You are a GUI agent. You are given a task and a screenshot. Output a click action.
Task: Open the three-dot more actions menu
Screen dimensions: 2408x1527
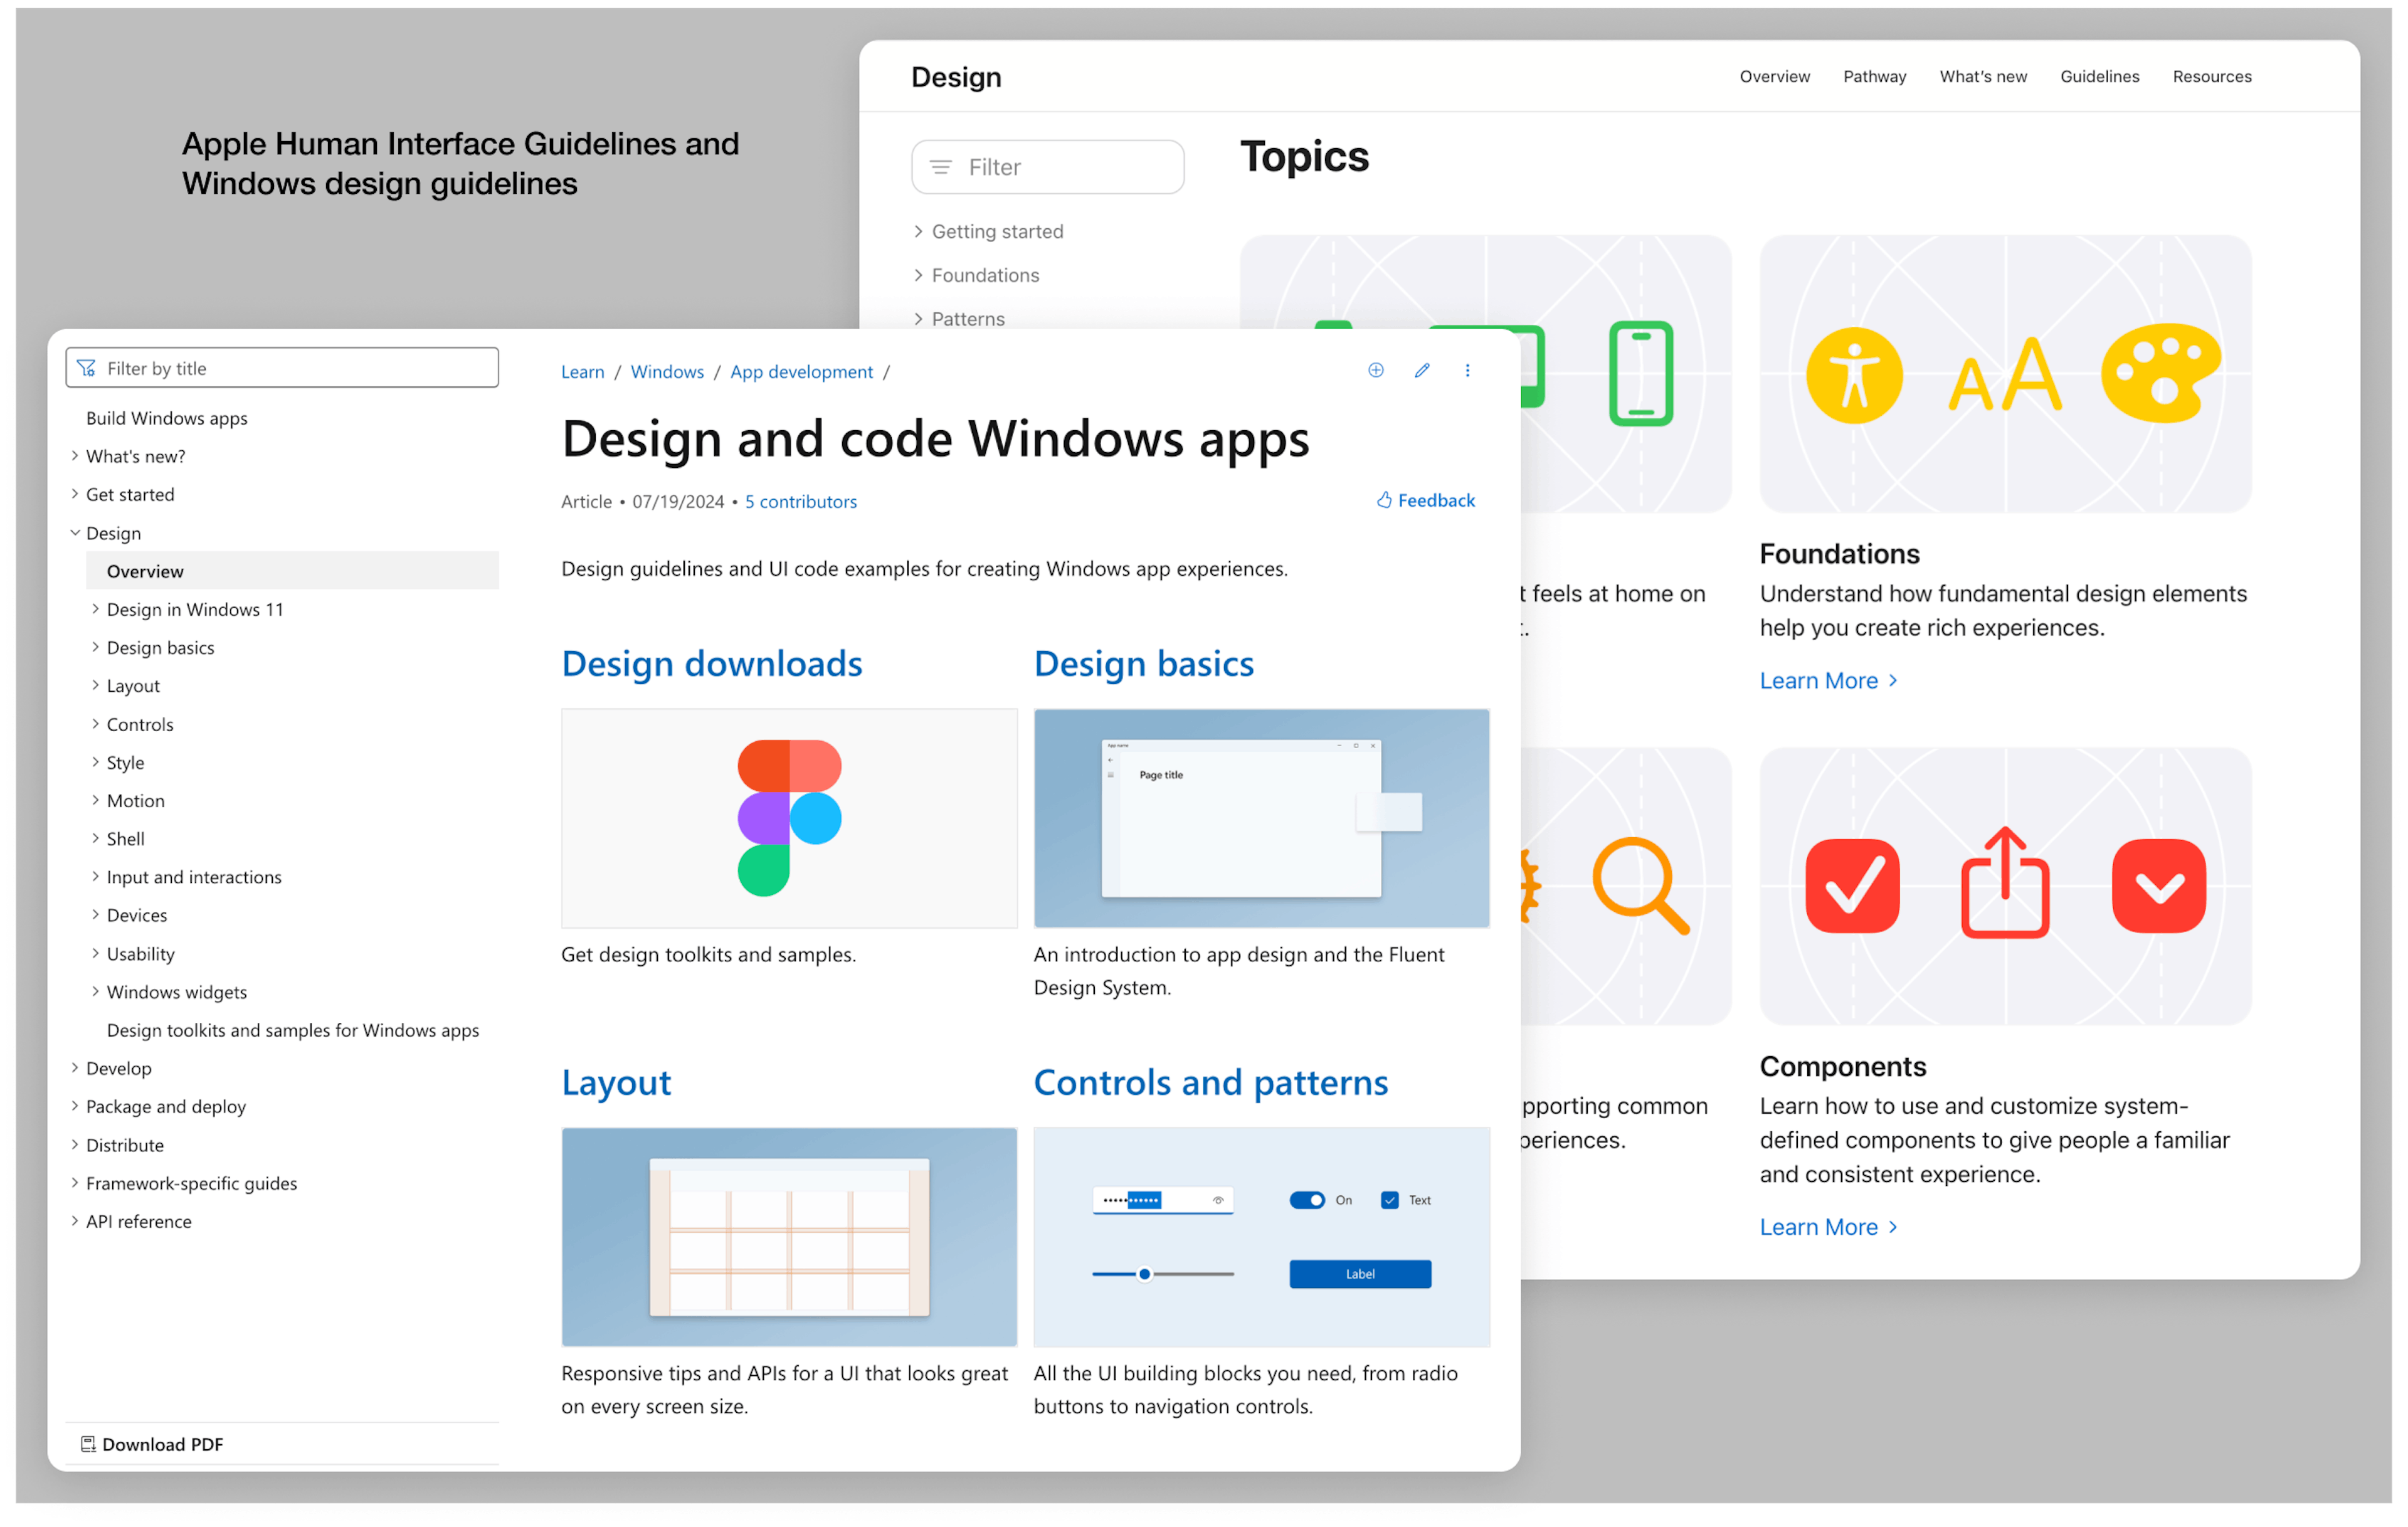1467,371
